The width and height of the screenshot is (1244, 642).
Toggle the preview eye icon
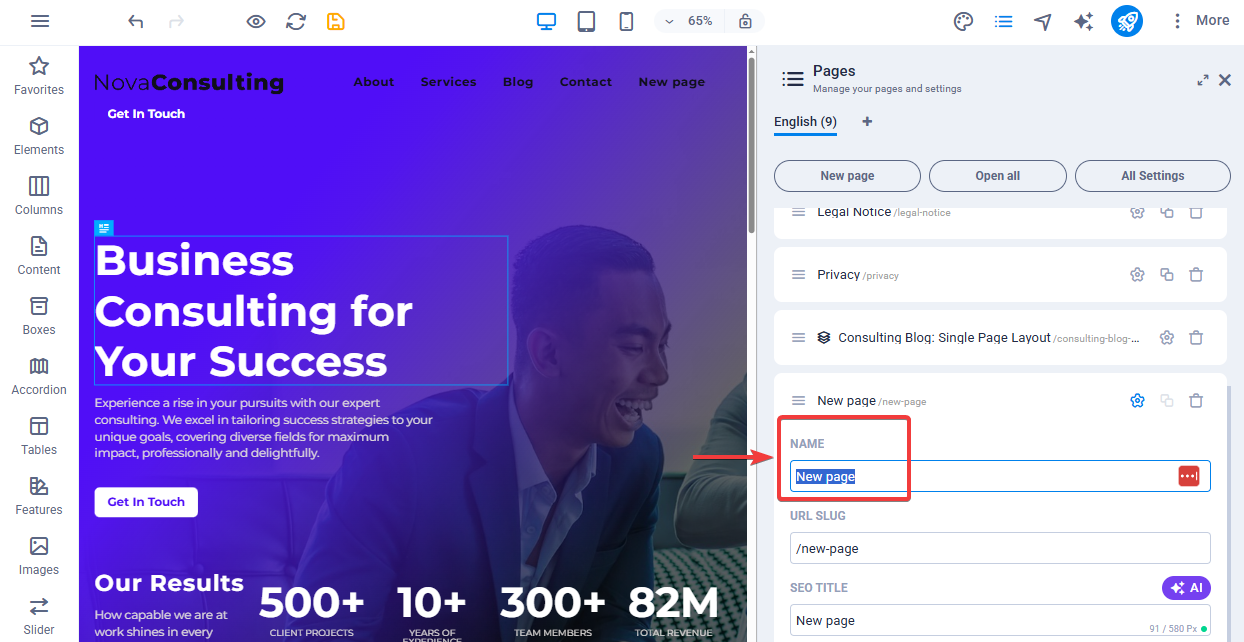(255, 20)
